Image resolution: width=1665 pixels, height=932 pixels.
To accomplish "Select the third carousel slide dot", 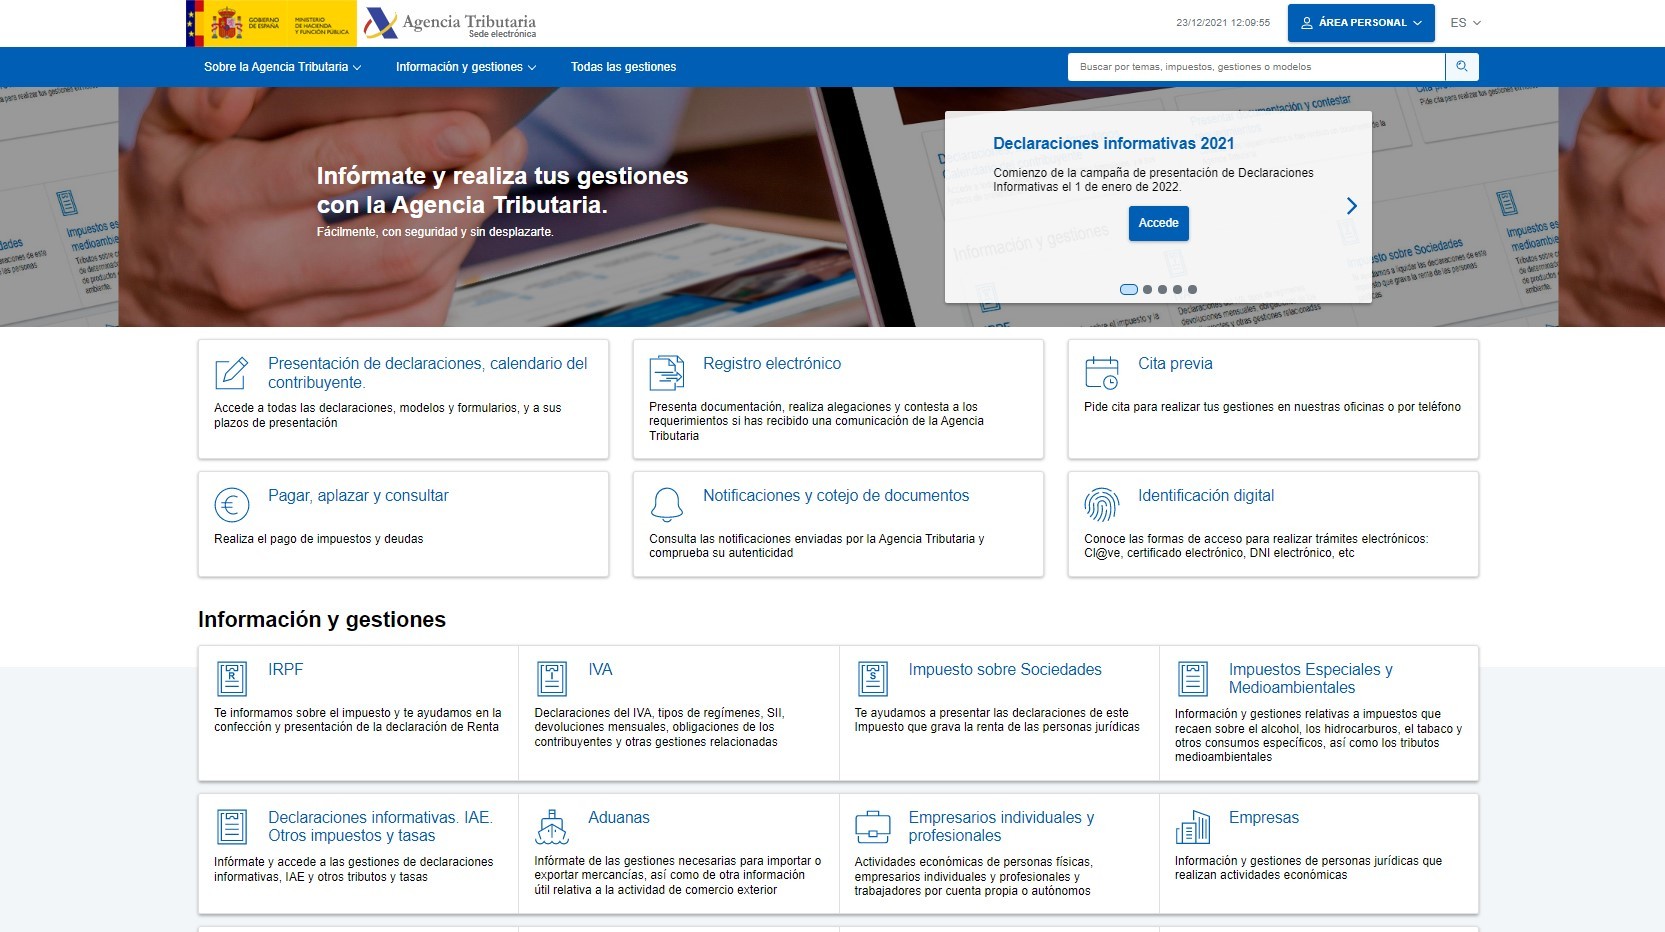I will point(1162,290).
